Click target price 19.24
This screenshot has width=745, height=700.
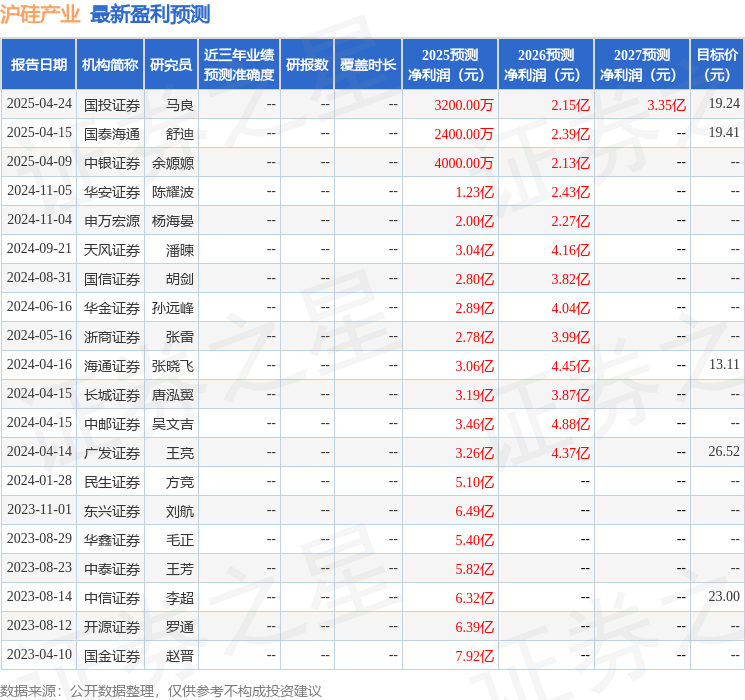coord(724,104)
